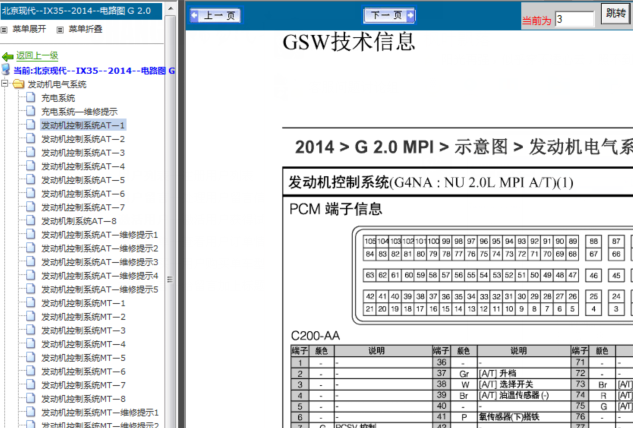This screenshot has height=428, width=633.
Task: Click document icon beside 发动机控制系统AT—4
Action: click(x=31, y=166)
